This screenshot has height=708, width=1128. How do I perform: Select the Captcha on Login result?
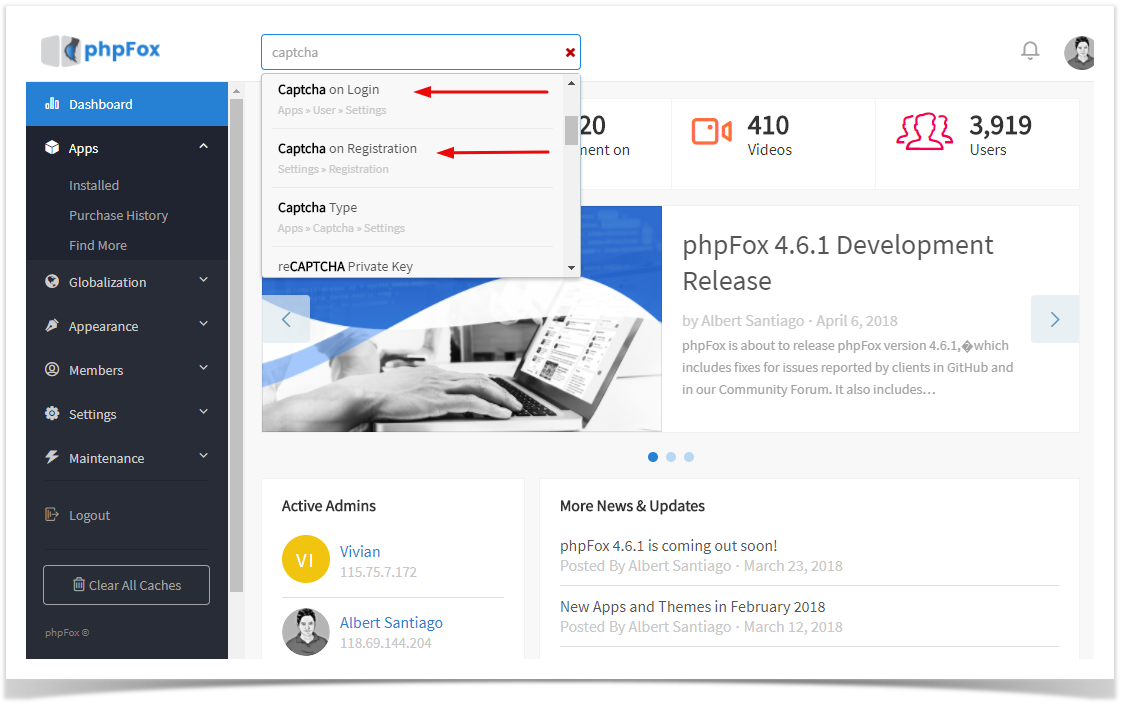pyautogui.click(x=412, y=99)
